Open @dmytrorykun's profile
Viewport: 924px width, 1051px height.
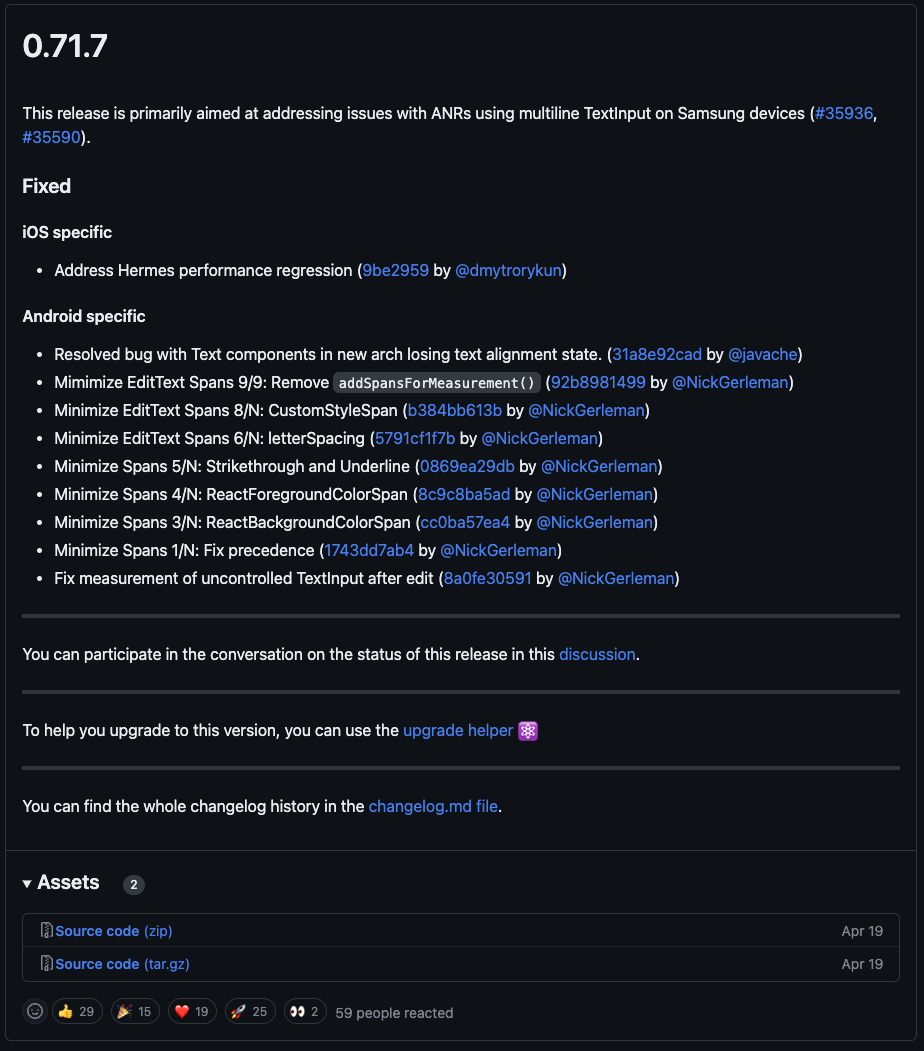click(x=509, y=270)
